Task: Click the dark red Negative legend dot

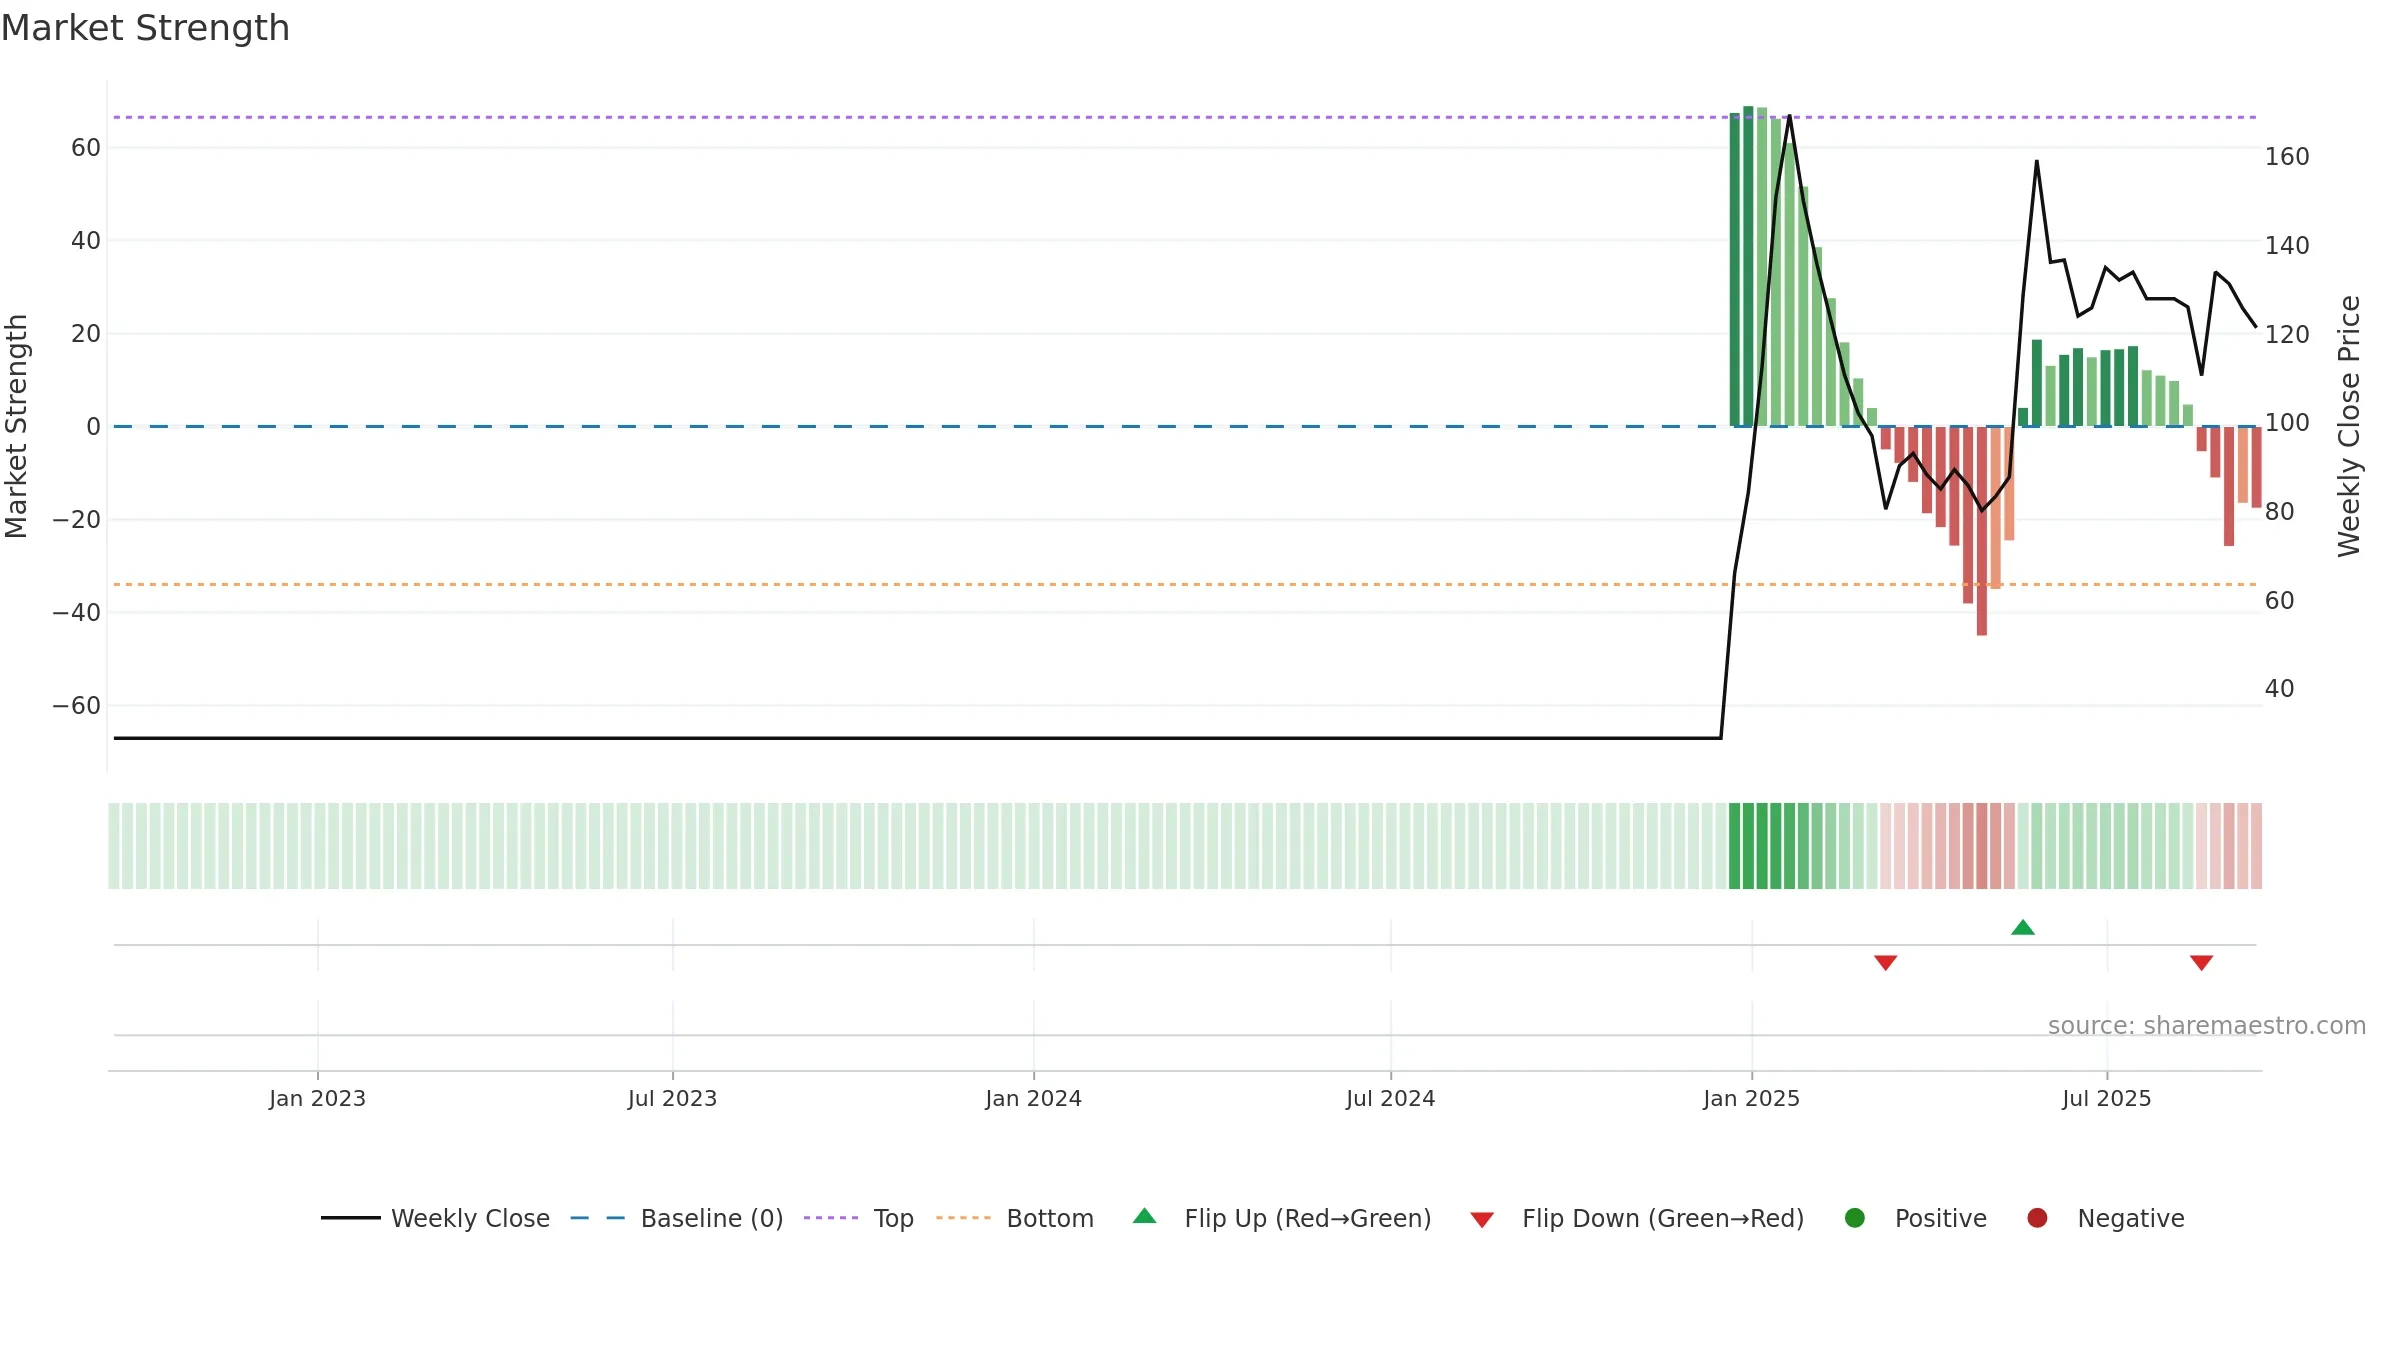Action: (x=2037, y=1218)
